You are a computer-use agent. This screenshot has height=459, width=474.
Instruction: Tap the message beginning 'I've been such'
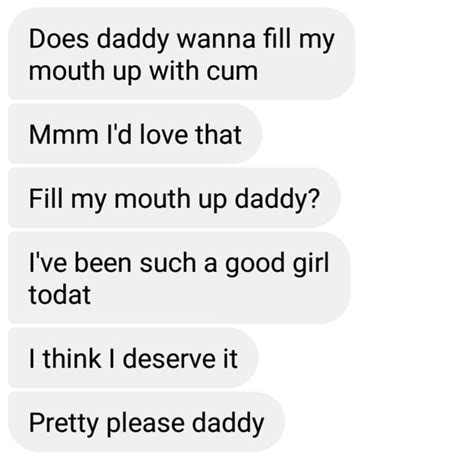[179, 278]
